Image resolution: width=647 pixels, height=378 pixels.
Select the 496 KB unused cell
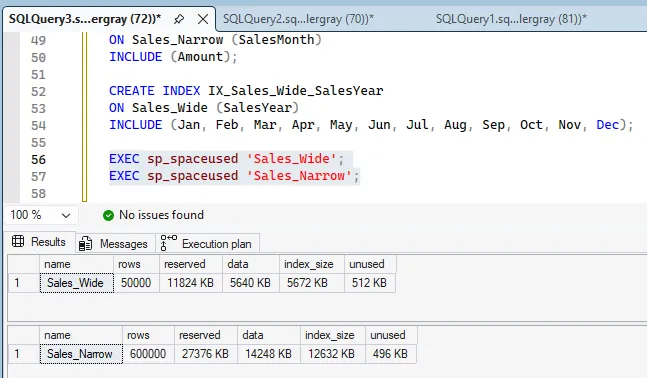coord(390,354)
